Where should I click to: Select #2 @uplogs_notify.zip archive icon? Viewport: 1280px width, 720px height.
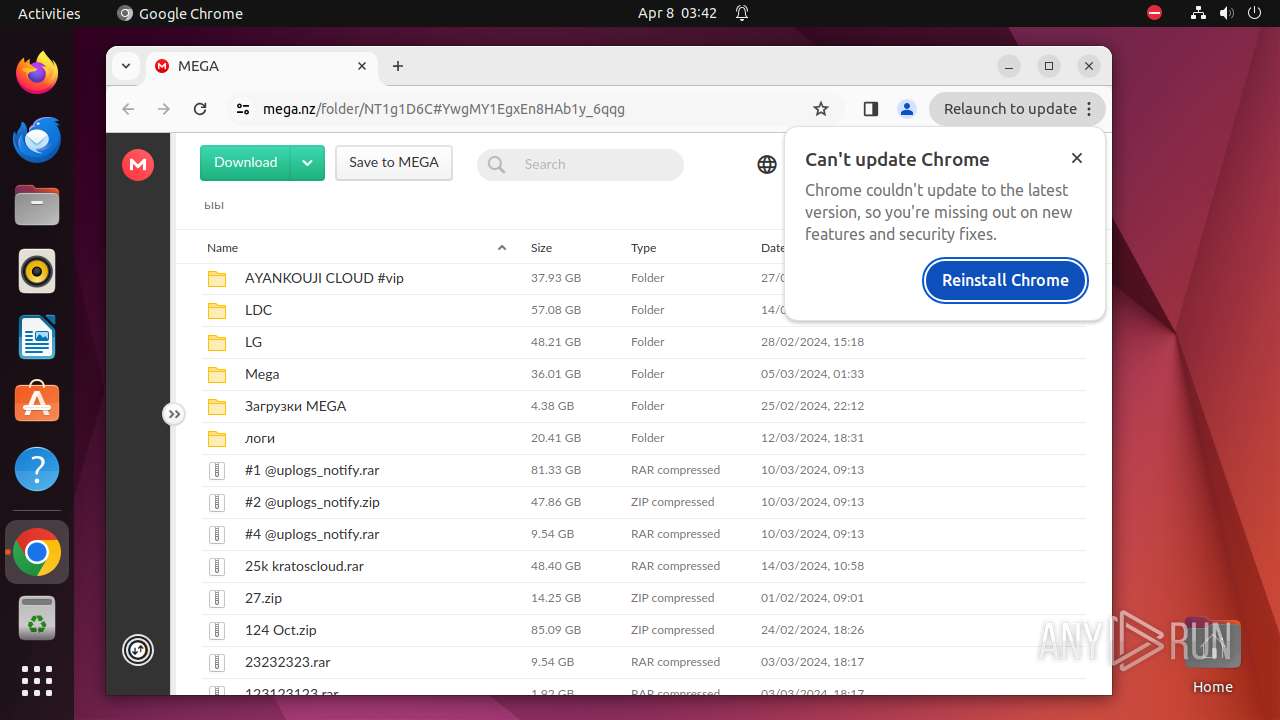(x=217, y=502)
